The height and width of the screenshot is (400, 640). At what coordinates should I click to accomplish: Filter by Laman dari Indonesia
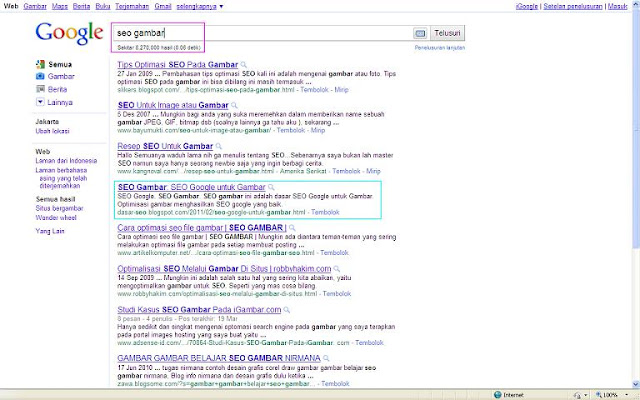point(66,161)
